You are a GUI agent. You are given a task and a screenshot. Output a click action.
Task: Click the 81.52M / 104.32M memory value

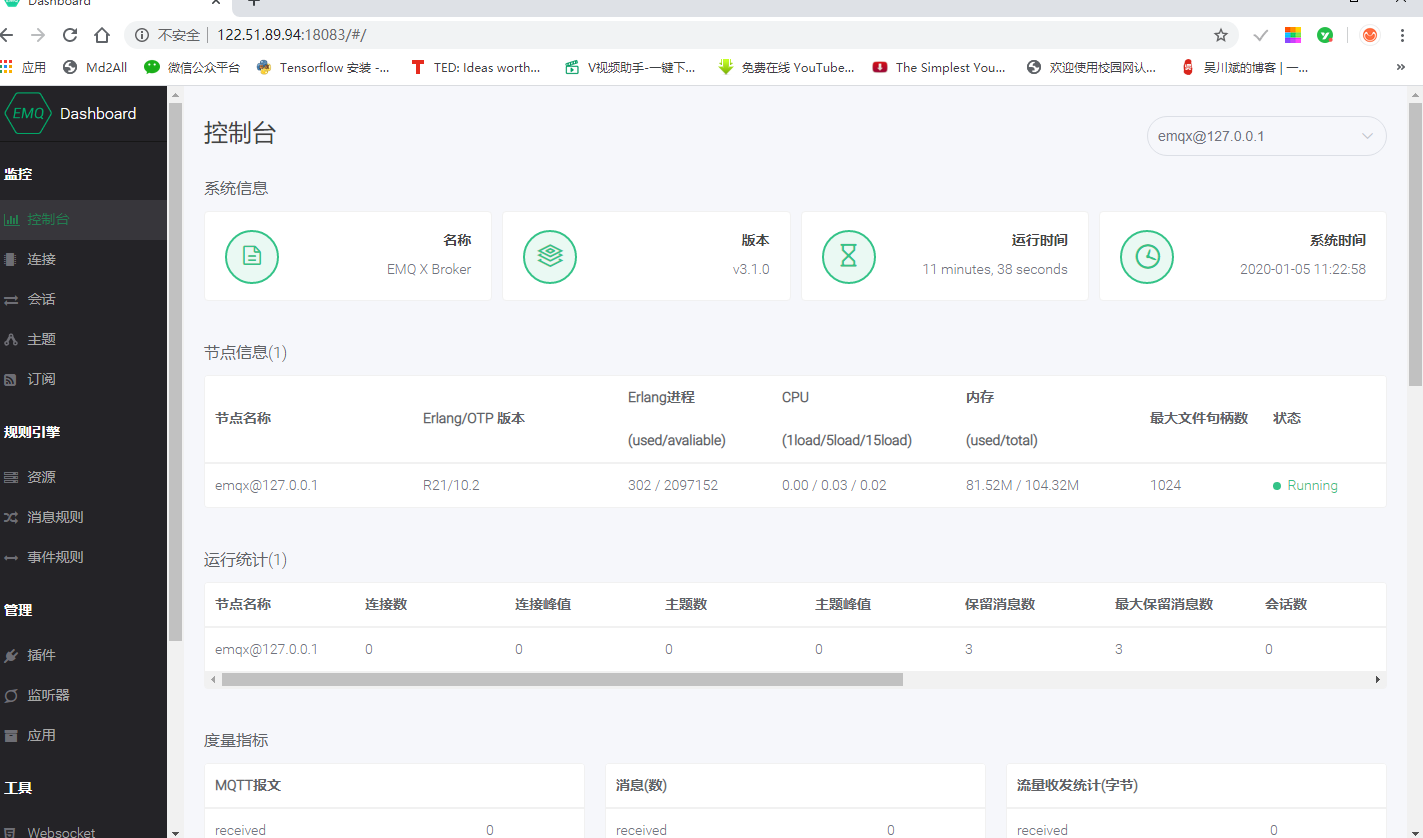[1022, 485]
